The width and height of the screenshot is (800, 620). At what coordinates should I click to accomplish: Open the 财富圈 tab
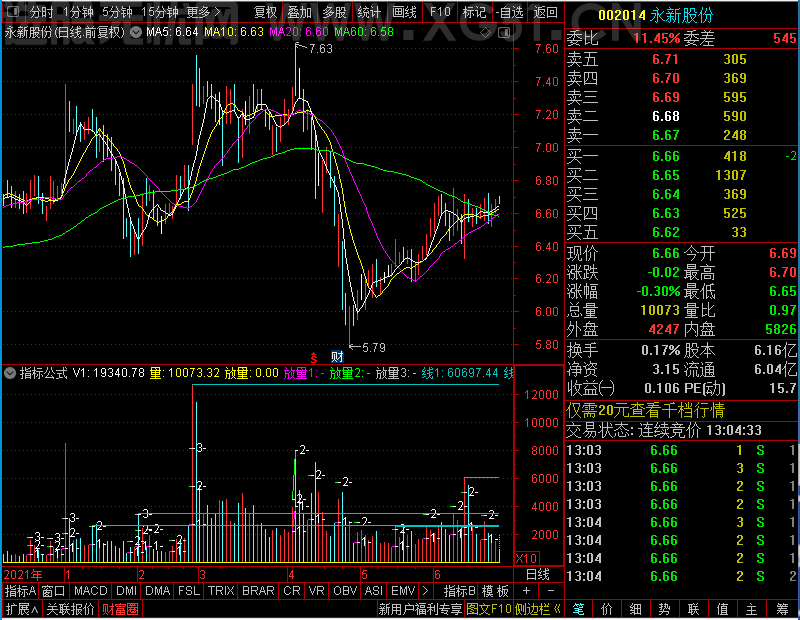(120, 609)
